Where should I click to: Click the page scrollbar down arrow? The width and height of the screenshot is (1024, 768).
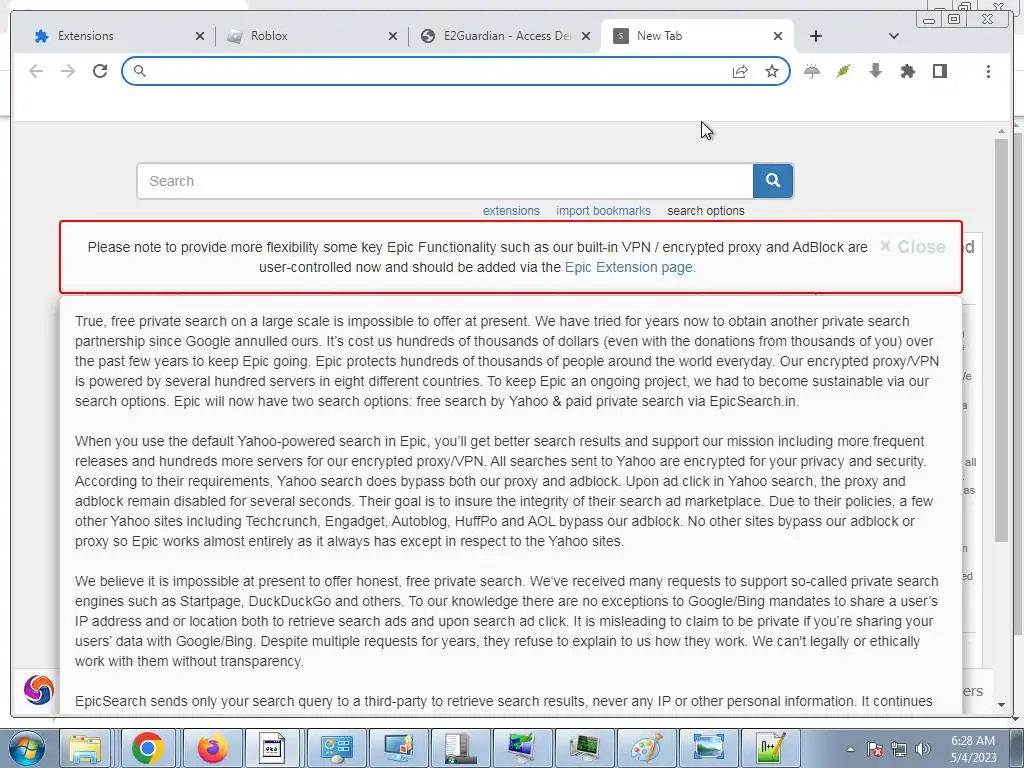click(1002, 705)
